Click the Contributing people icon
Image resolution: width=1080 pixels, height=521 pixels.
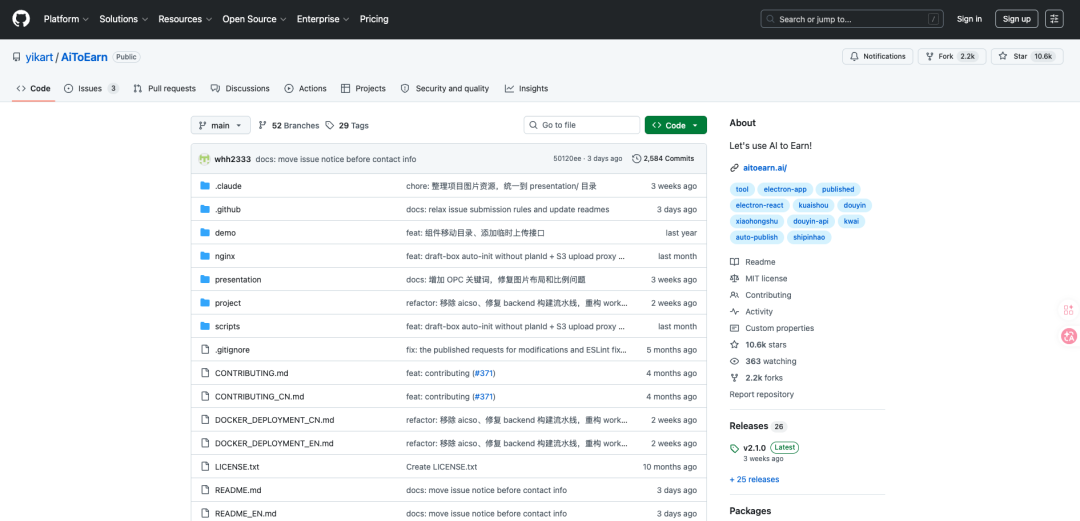point(734,295)
